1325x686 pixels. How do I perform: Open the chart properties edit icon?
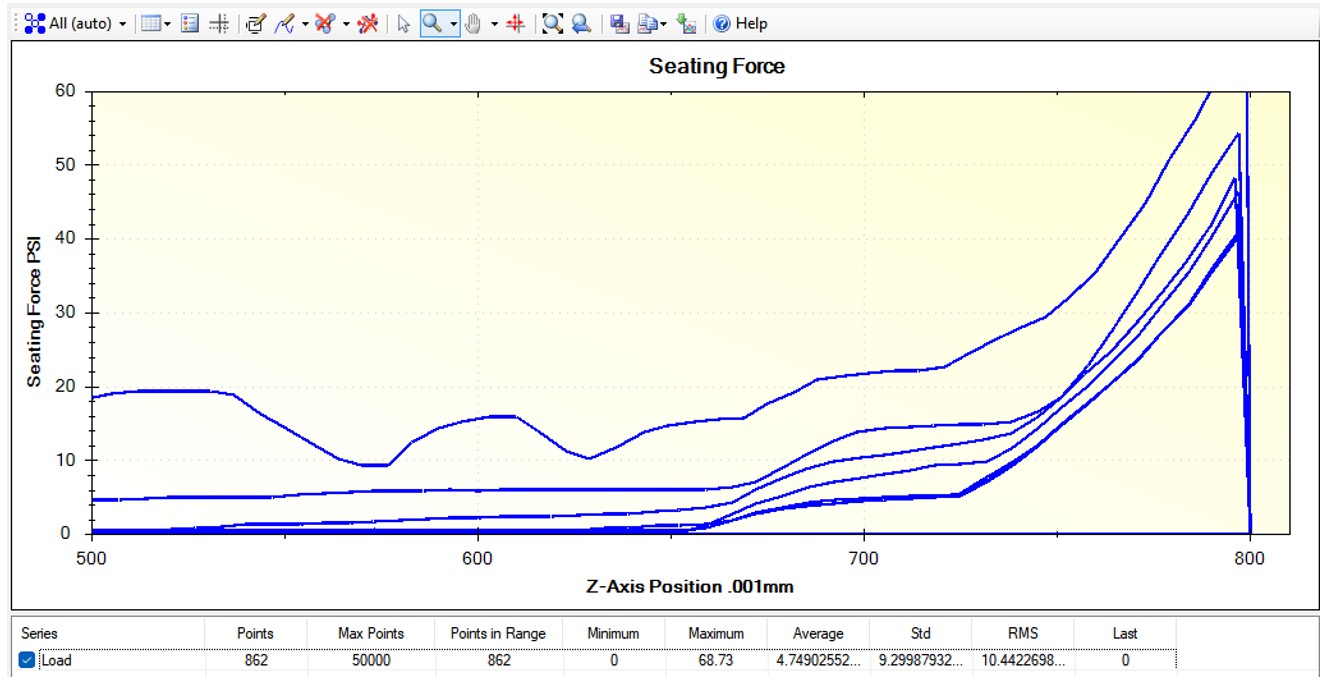[x=255, y=23]
